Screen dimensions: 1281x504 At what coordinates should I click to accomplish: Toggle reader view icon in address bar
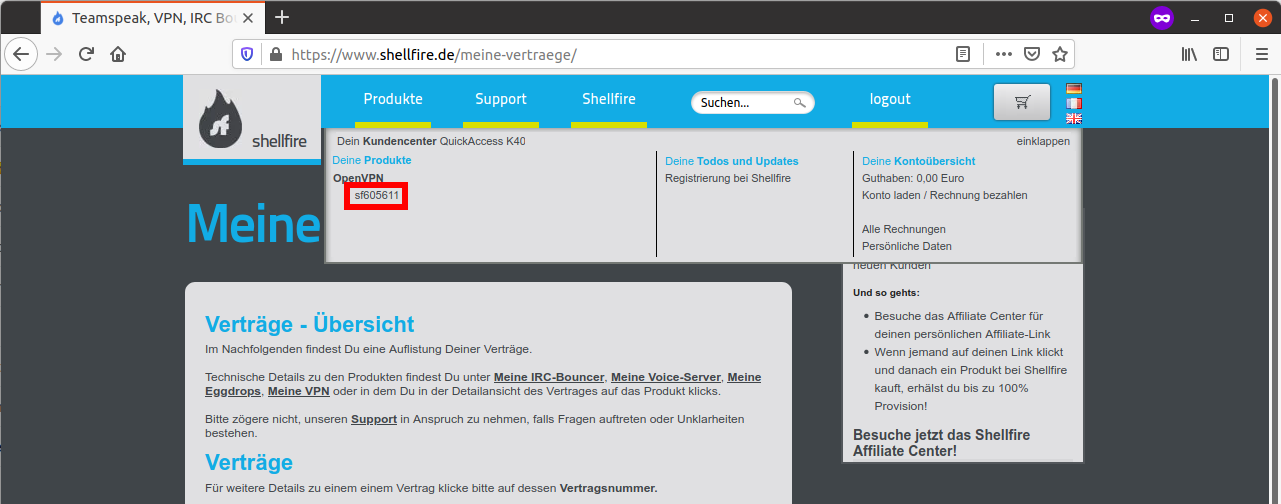tap(963, 54)
